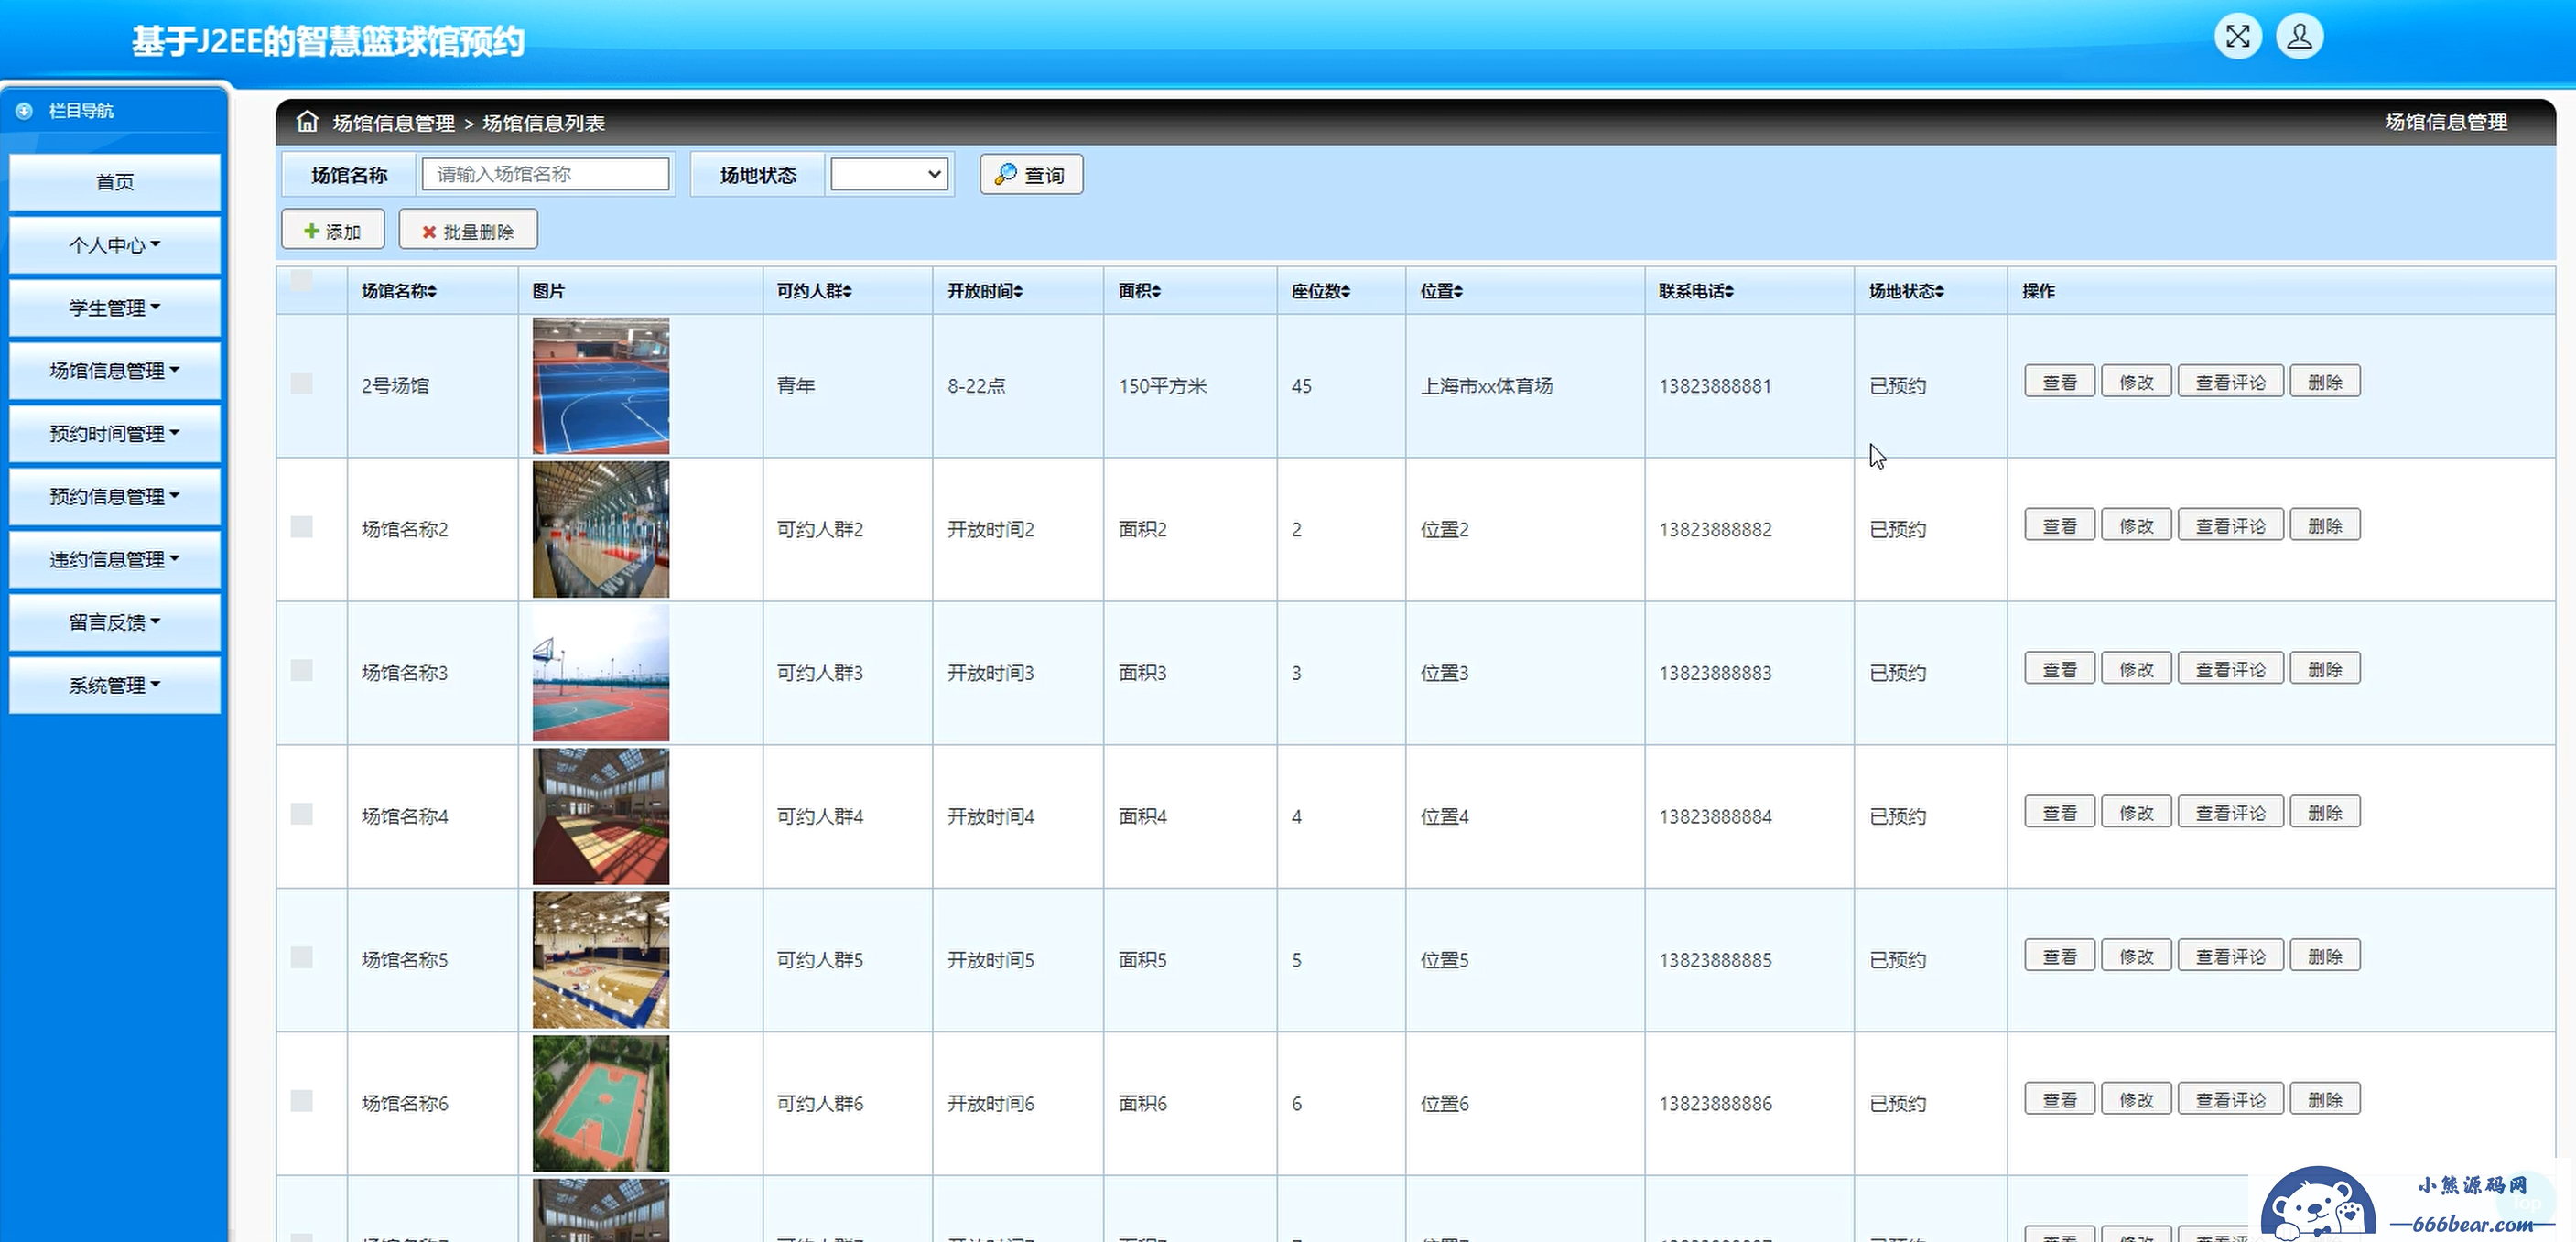Open the user profile icon in header
The width and height of the screenshot is (2576, 1242).
pos(2299,37)
